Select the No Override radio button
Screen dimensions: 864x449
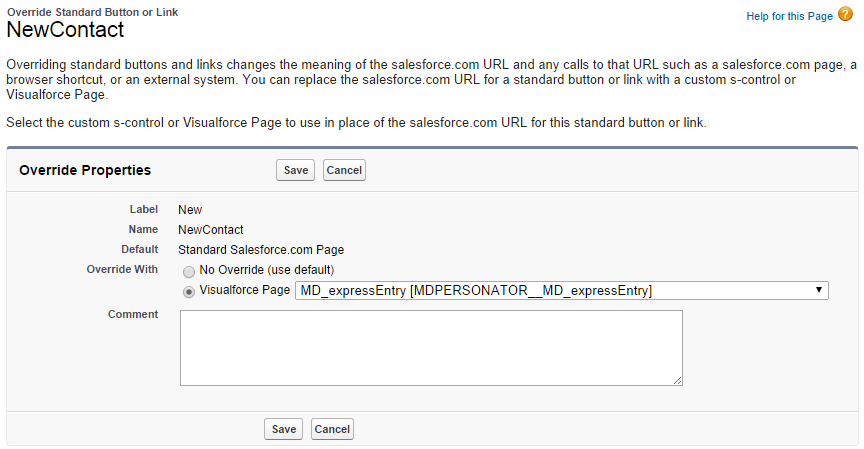(x=189, y=271)
